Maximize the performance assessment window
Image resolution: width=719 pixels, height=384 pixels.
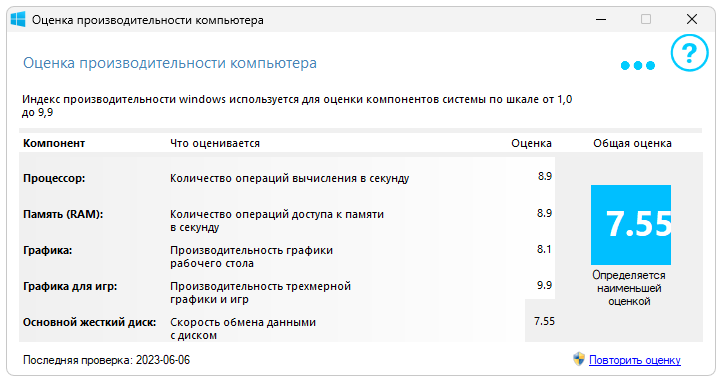646,19
